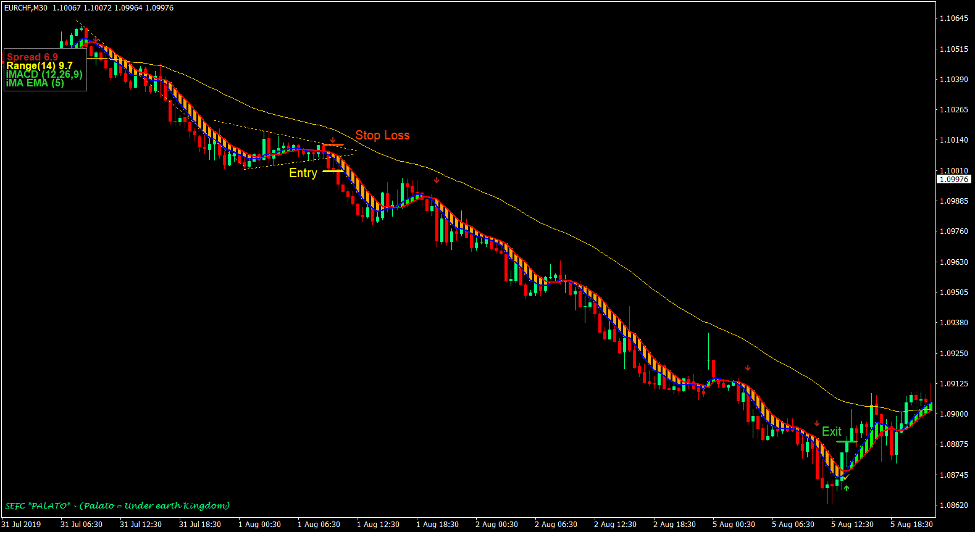Click price level 1.08620 on the axis
The height and width of the screenshot is (533, 977).
click(x=954, y=506)
